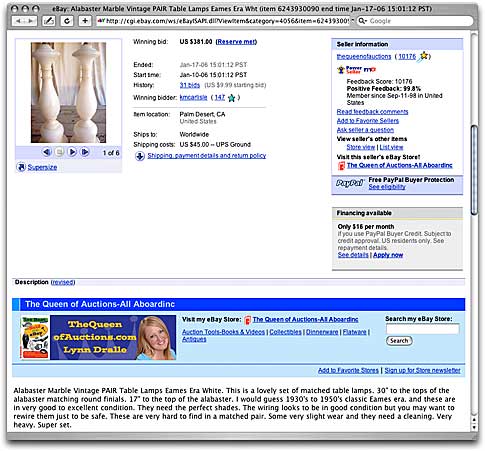Open the 31 bids history link
The height and width of the screenshot is (451, 485).
tap(190, 85)
